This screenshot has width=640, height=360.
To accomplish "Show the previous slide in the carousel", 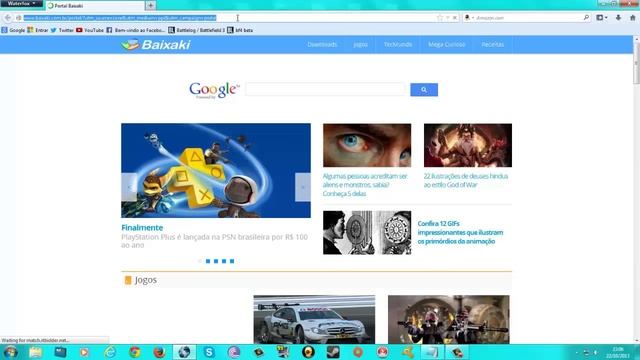I will (x=129, y=187).
